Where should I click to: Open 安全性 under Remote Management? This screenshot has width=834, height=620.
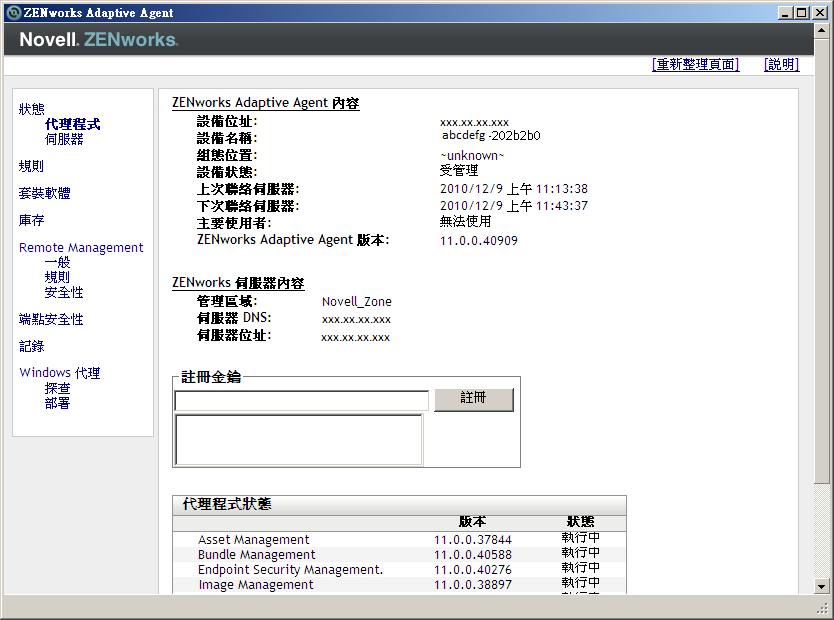point(64,292)
